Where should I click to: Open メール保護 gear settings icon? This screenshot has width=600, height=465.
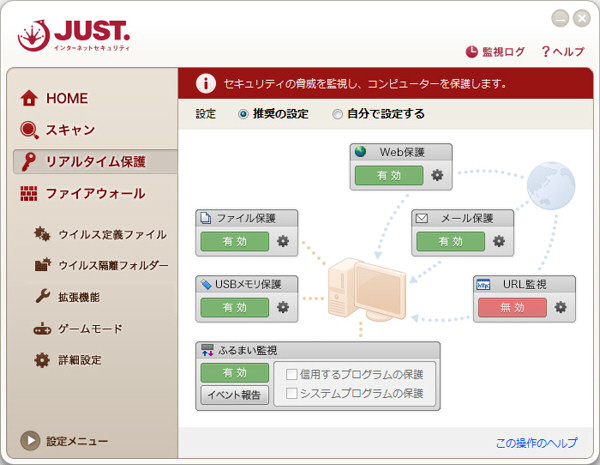(499, 241)
